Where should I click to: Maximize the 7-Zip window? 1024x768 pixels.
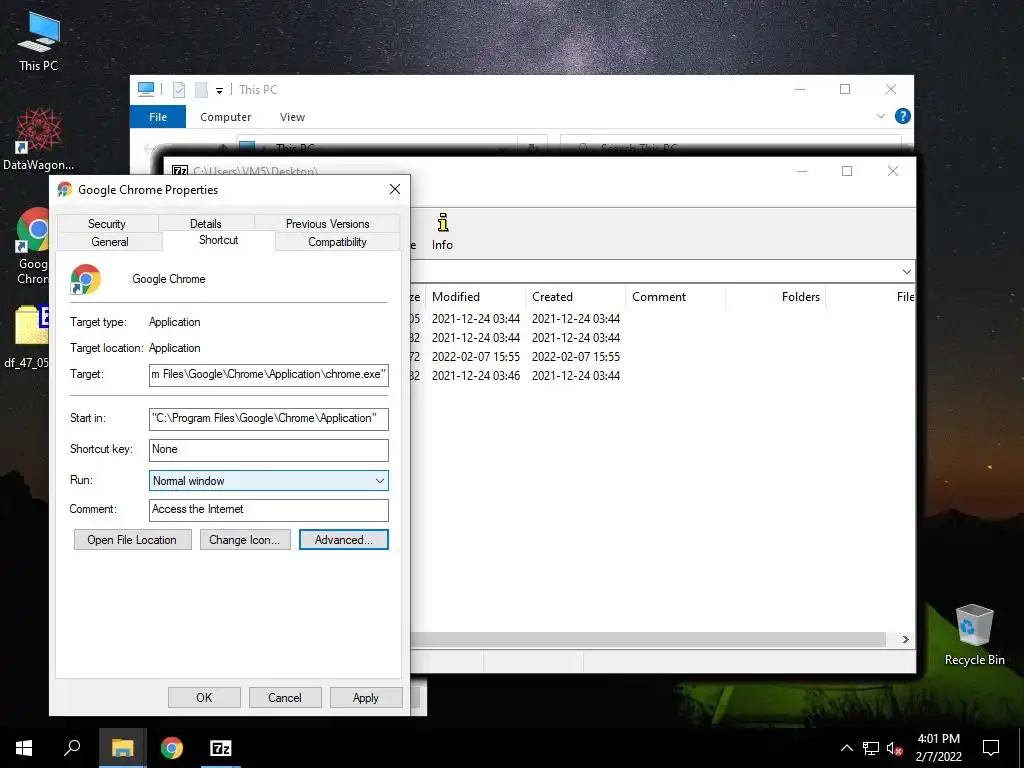[847, 171]
